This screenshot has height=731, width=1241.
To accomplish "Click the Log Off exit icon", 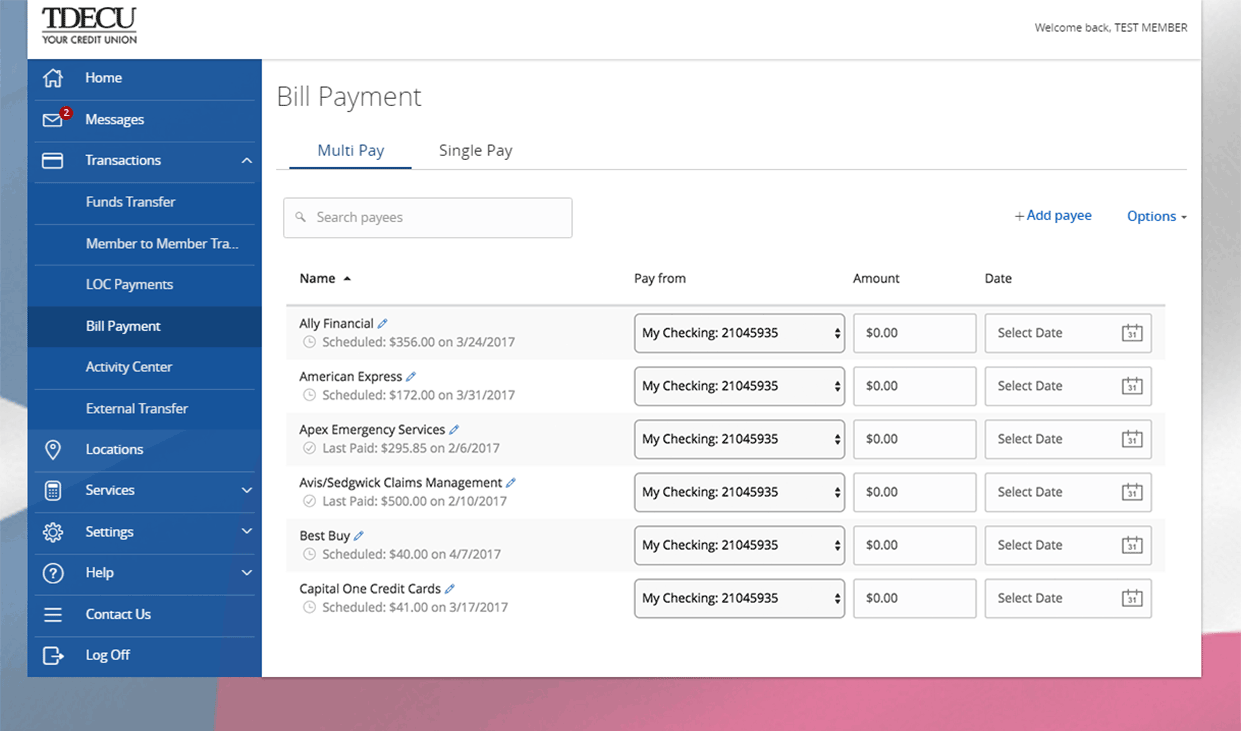I will pyautogui.click(x=53, y=656).
